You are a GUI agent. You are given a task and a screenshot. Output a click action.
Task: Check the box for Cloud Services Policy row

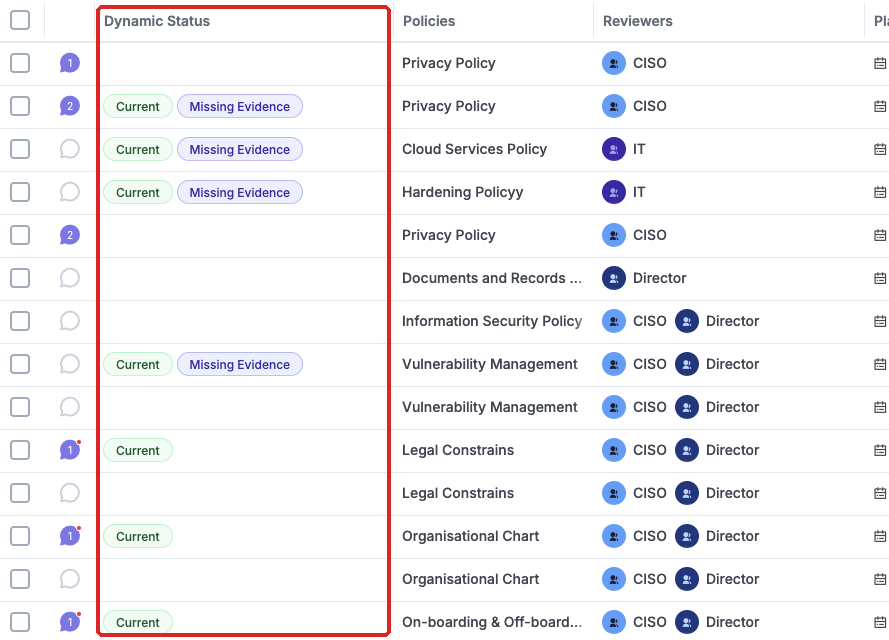tap(20, 149)
